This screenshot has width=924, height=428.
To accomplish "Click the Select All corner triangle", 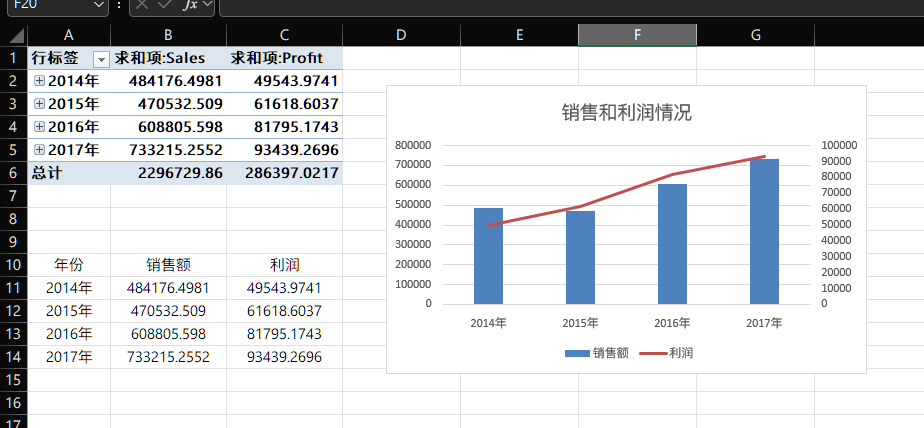I will (x=13, y=35).
